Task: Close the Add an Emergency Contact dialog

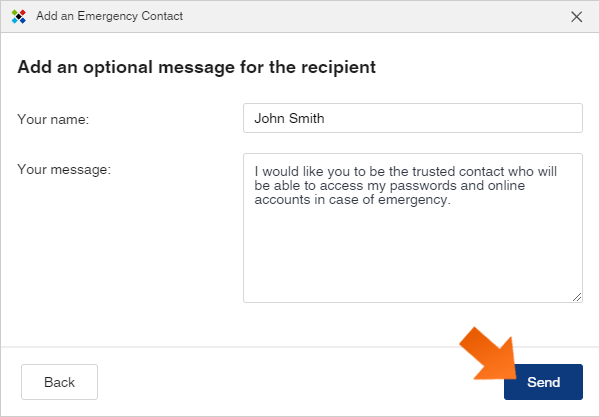Action: [x=576, y=17]
